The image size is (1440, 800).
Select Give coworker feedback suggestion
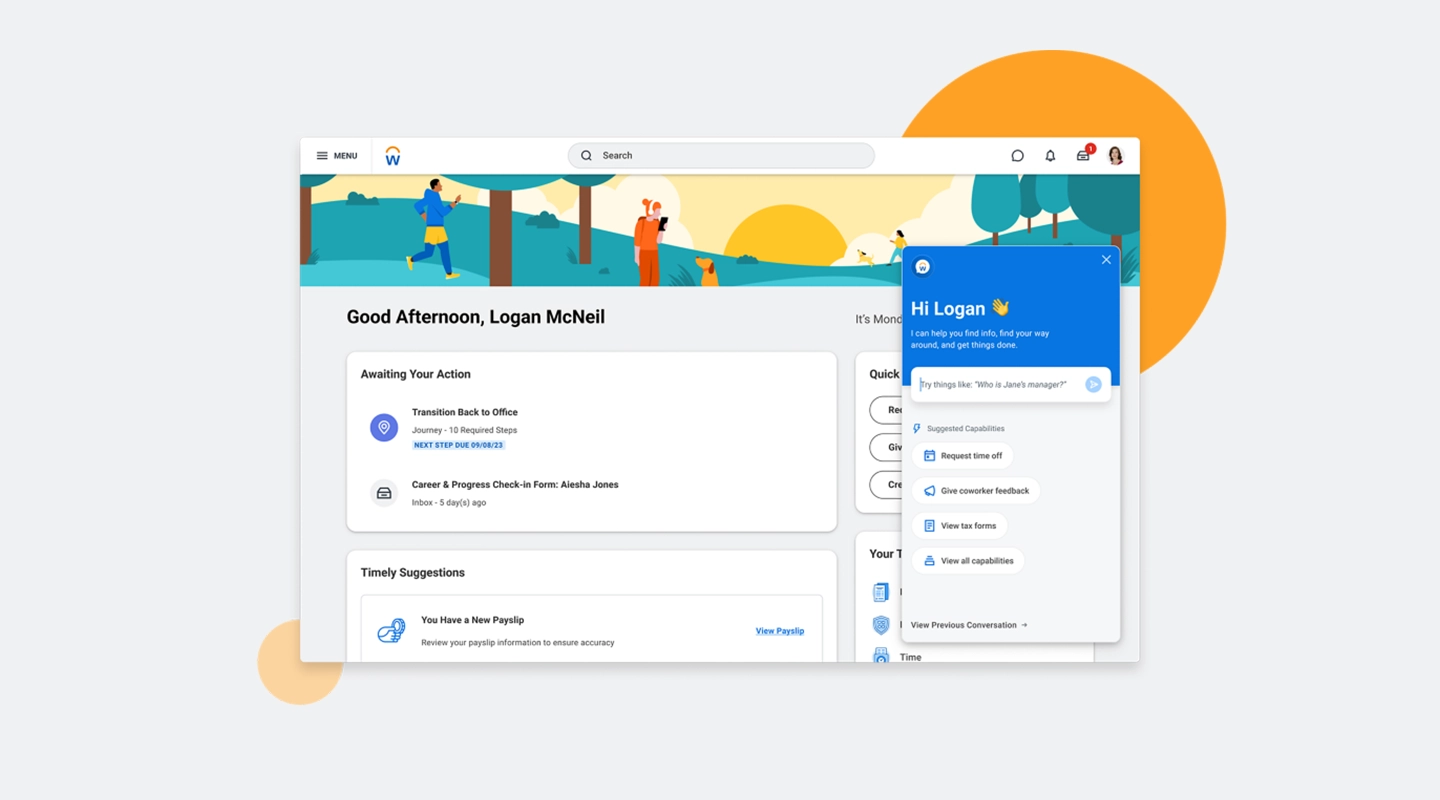[976, 491]
